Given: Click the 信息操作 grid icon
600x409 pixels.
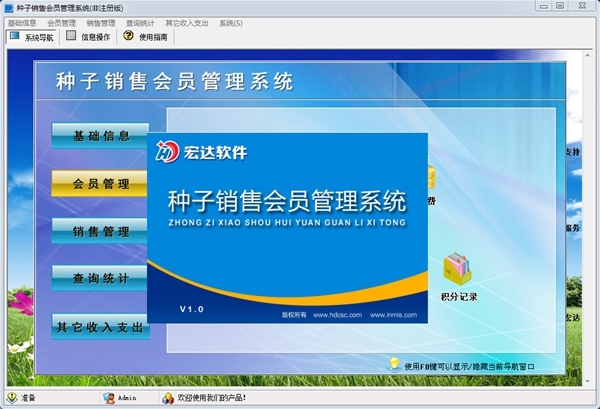Looking at the screenshot, I should click(71, 35).
